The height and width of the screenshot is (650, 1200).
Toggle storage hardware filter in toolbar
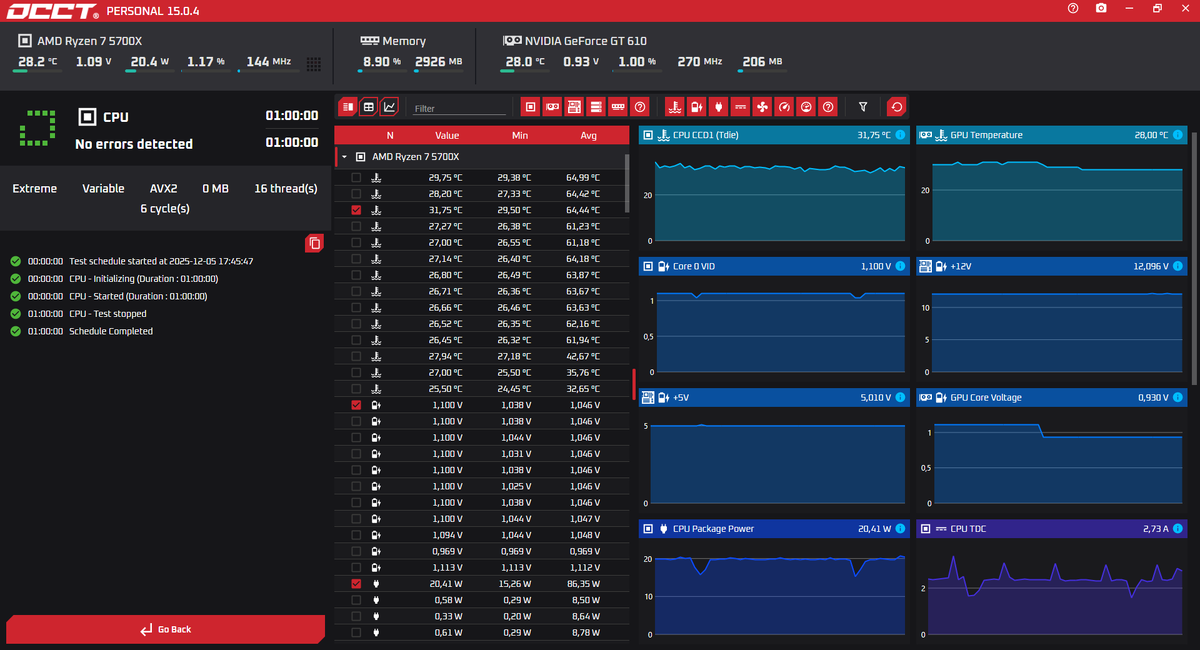[596, 106]
